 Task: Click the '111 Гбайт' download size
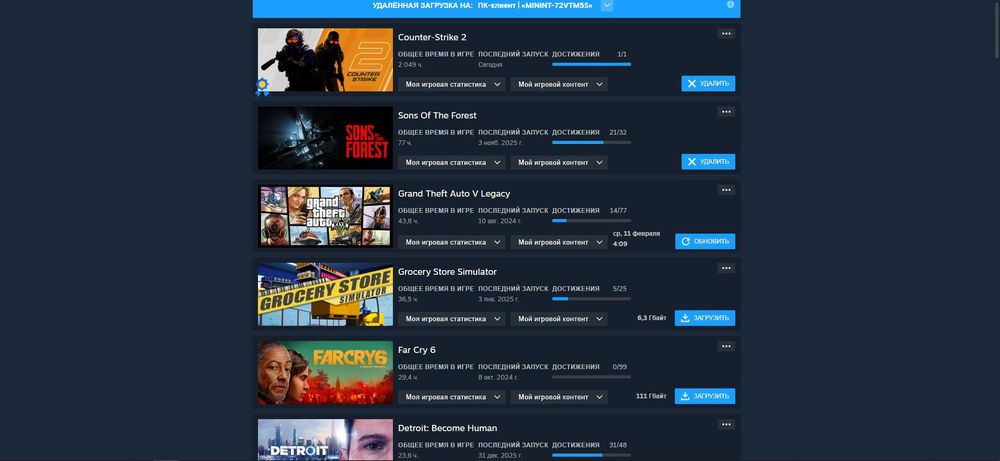point(651,396)
